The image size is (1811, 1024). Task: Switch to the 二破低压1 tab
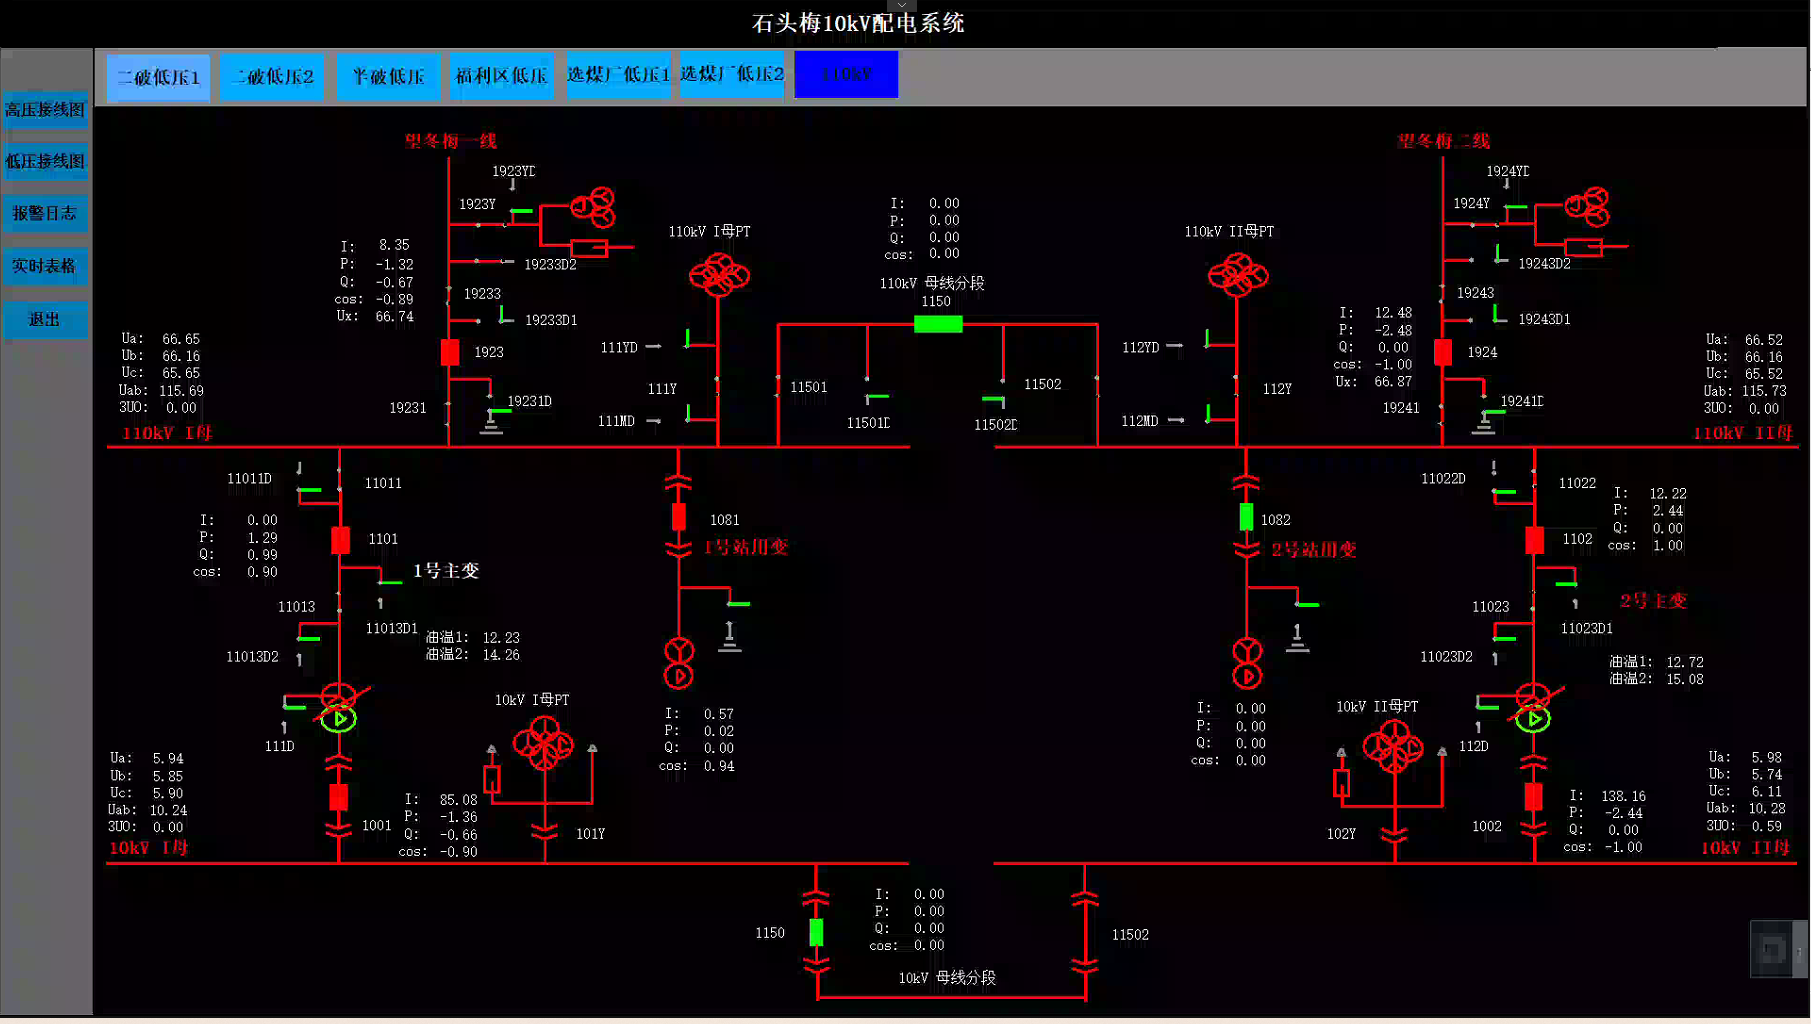(159, 76)
